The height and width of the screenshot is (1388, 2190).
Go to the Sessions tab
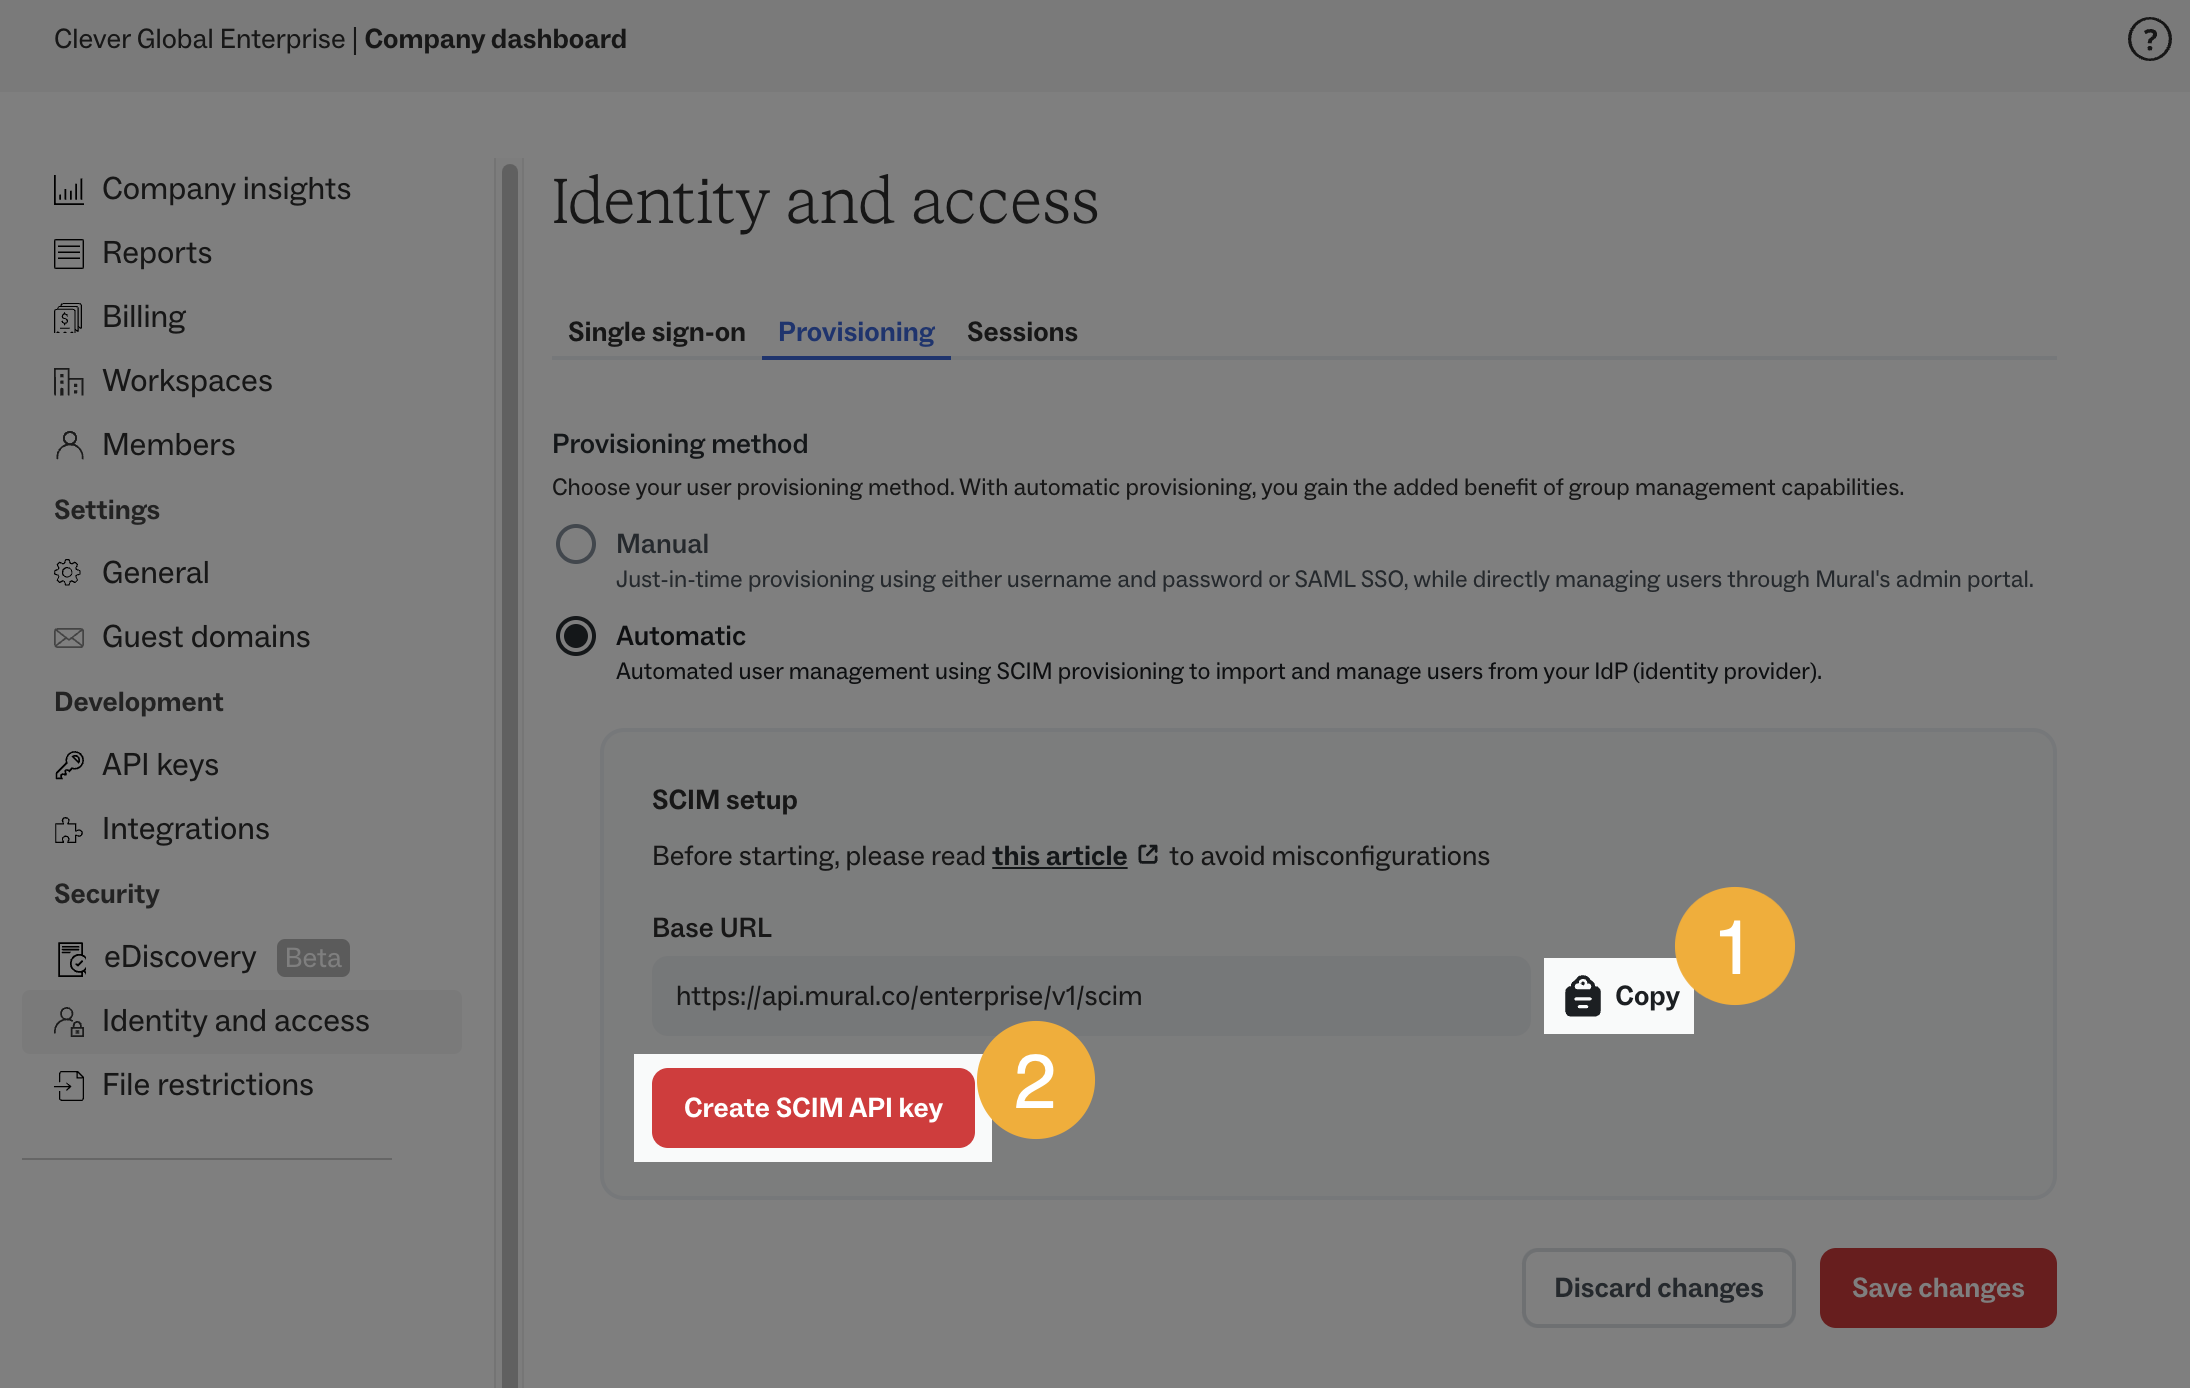point(1022,332)
